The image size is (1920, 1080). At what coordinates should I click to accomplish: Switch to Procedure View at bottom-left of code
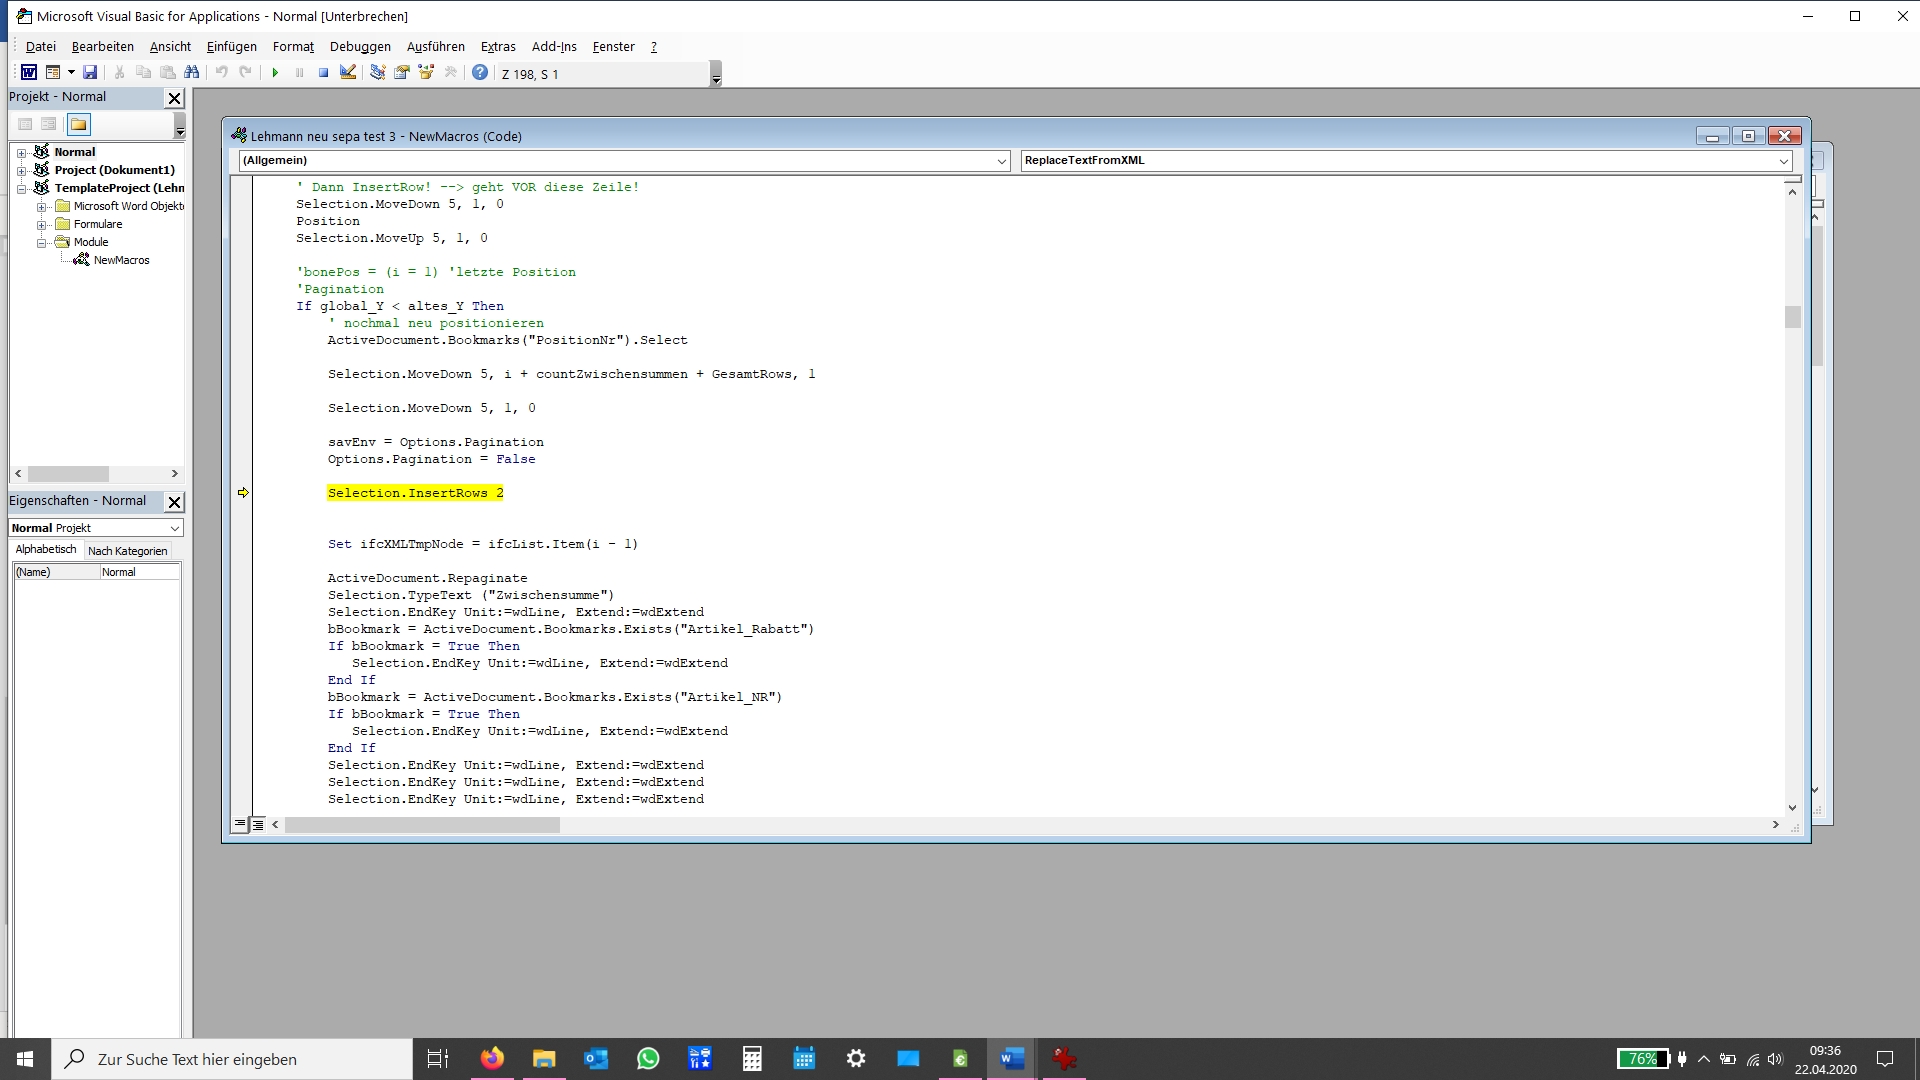pos(240,825)
